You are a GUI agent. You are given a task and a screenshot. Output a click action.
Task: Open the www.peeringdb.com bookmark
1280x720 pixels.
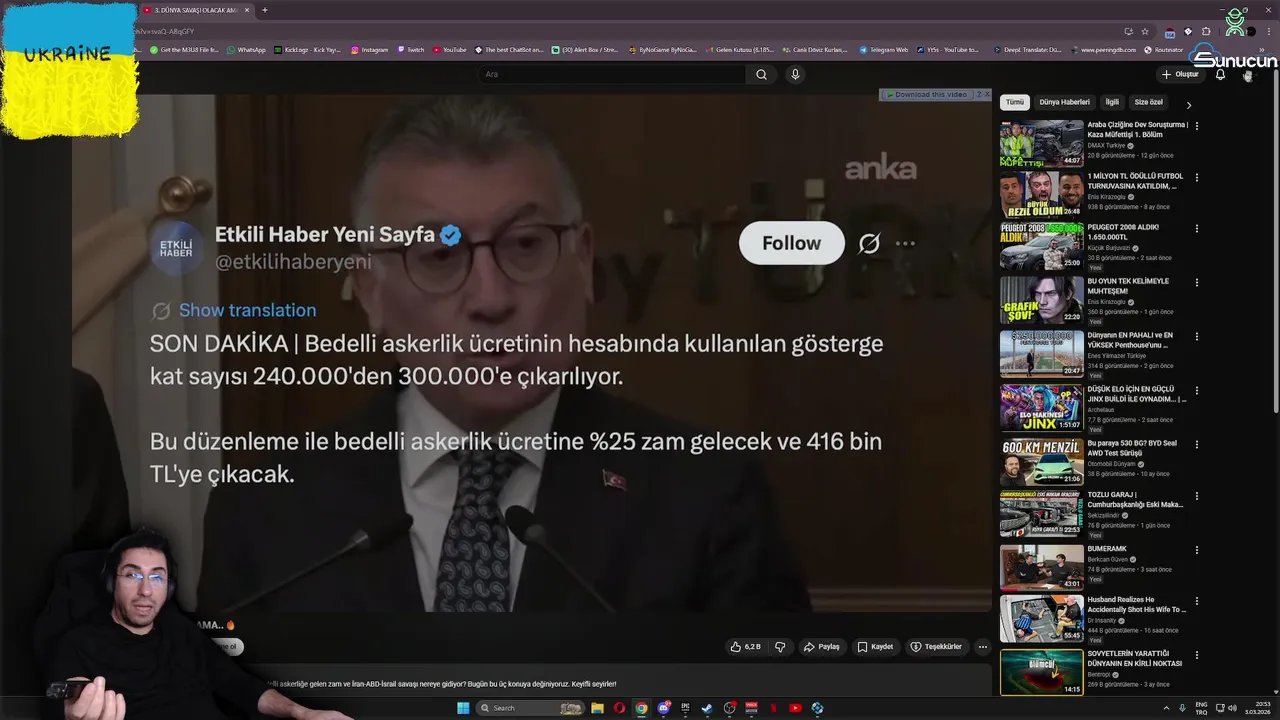click(x=1103, y=49)
